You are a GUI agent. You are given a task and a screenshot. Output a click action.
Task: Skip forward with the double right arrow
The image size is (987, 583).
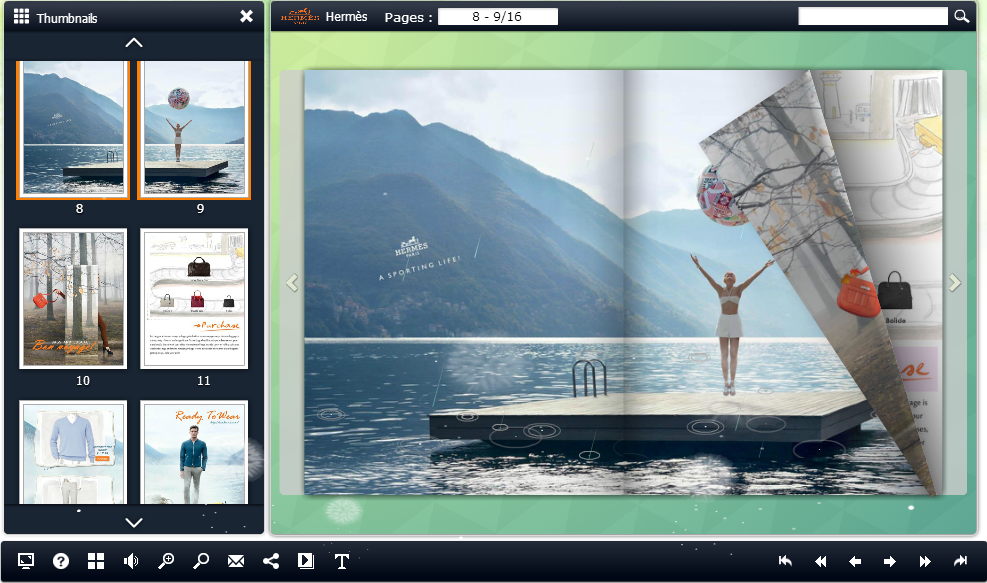925,561
